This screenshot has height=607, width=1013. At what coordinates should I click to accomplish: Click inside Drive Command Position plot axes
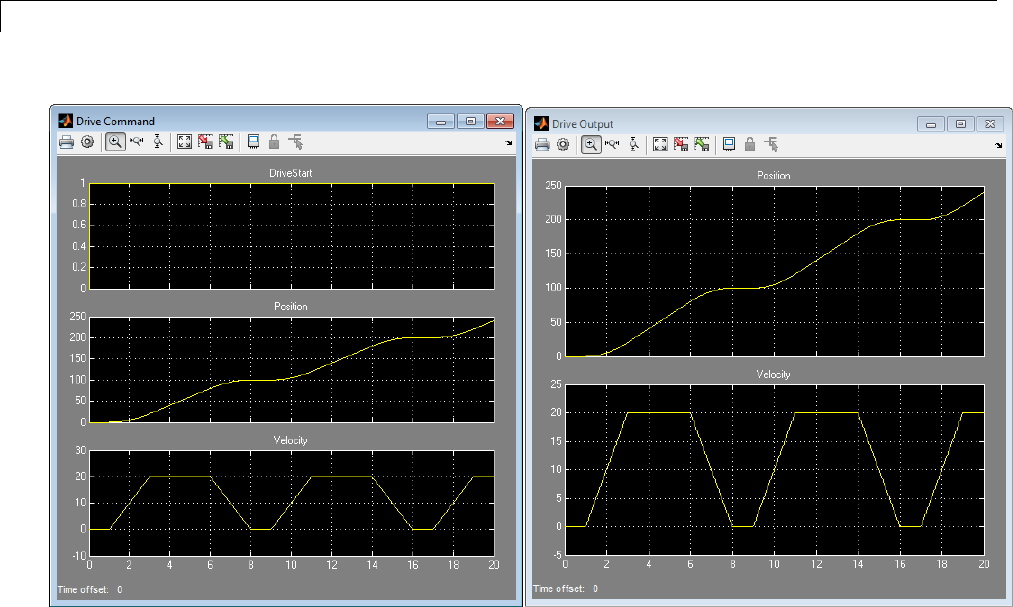tap(292, 369)
